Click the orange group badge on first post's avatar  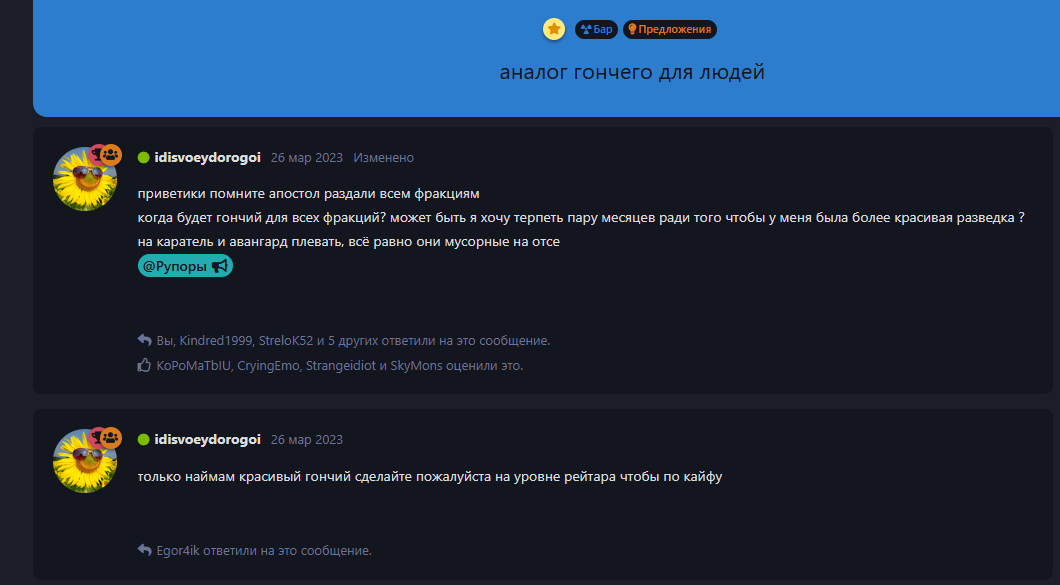click(x=112, y=156)
